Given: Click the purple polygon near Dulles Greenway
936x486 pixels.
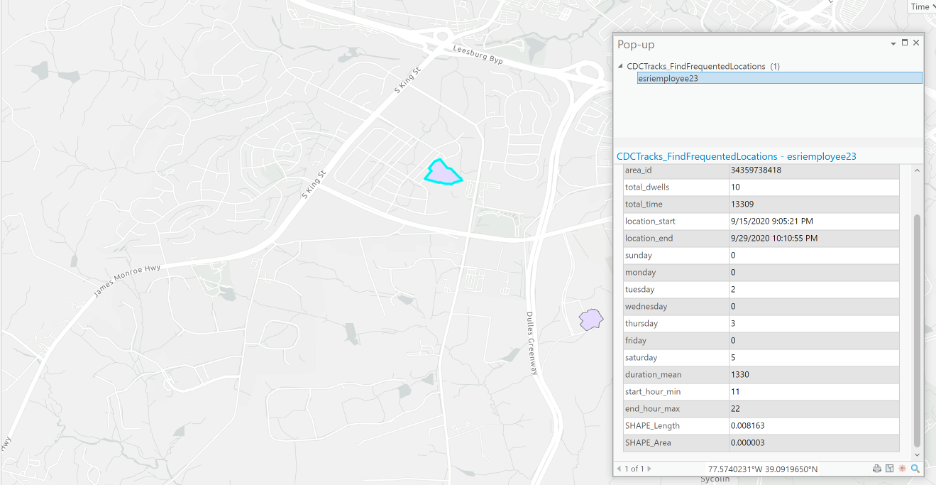Looking at the screenshot, I should (591, 320).
